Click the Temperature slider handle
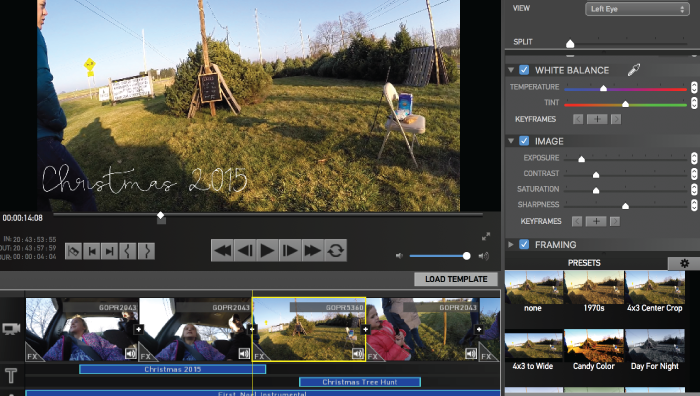The width and height of the screenshot is (700, 396). (x=603, y=88)
